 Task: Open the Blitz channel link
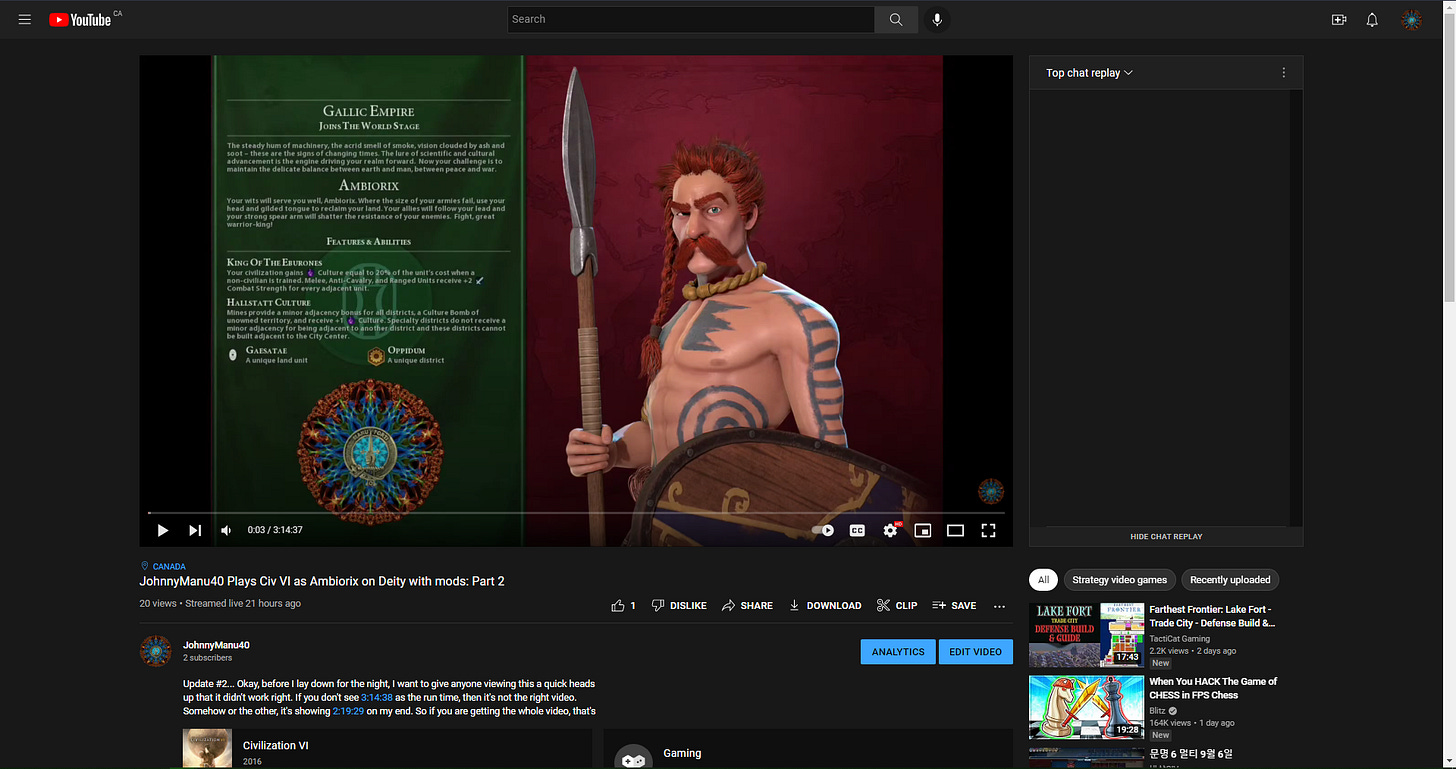[x=1159, y=711]
